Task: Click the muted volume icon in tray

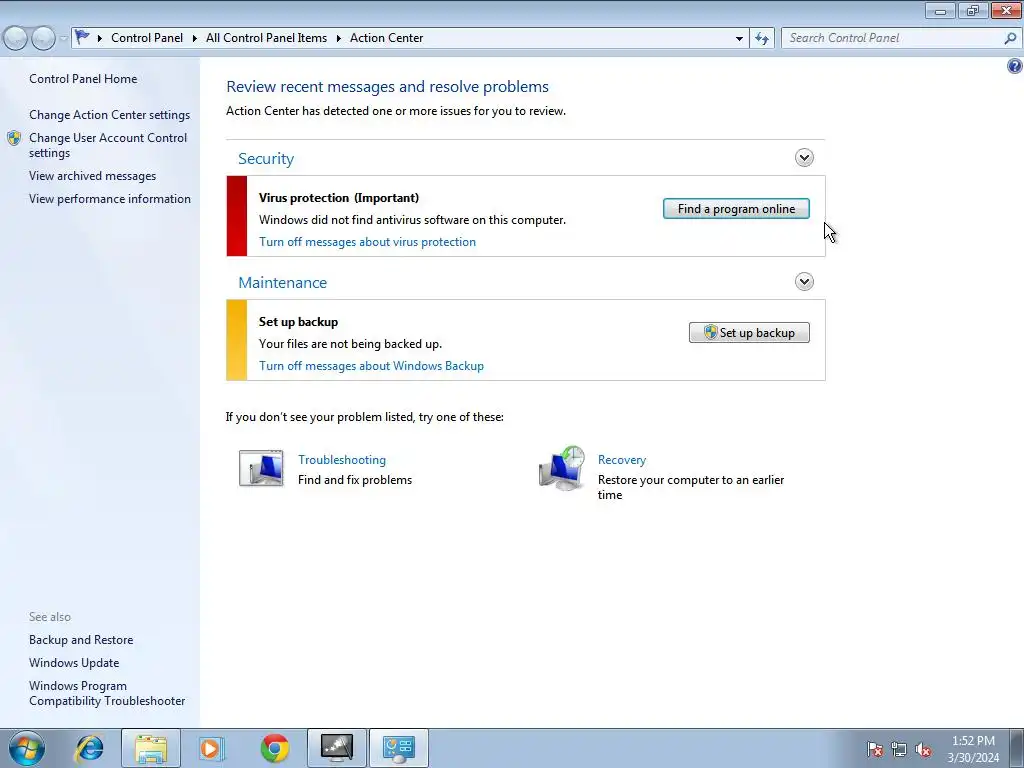Action: click(923, 749)
